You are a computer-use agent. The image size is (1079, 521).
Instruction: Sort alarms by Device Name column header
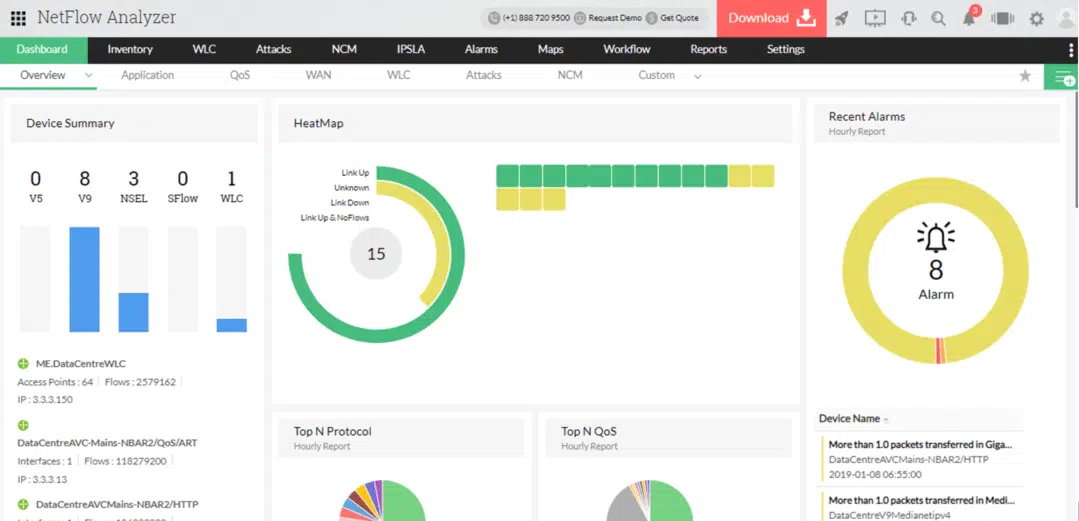click(849, 418)
